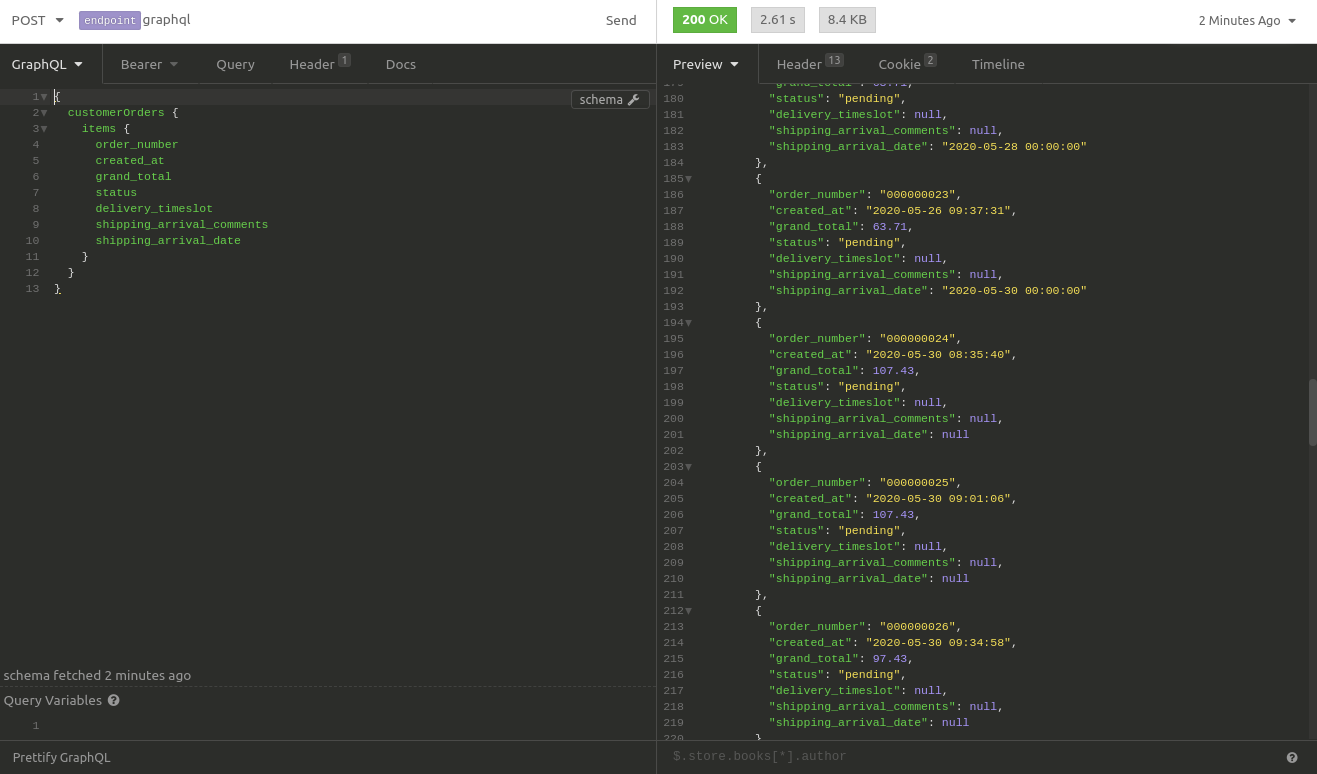The height and width of the screenshot is (774, 1317).
Task: Collapse the response block at line 203
Action: point(688,467)
